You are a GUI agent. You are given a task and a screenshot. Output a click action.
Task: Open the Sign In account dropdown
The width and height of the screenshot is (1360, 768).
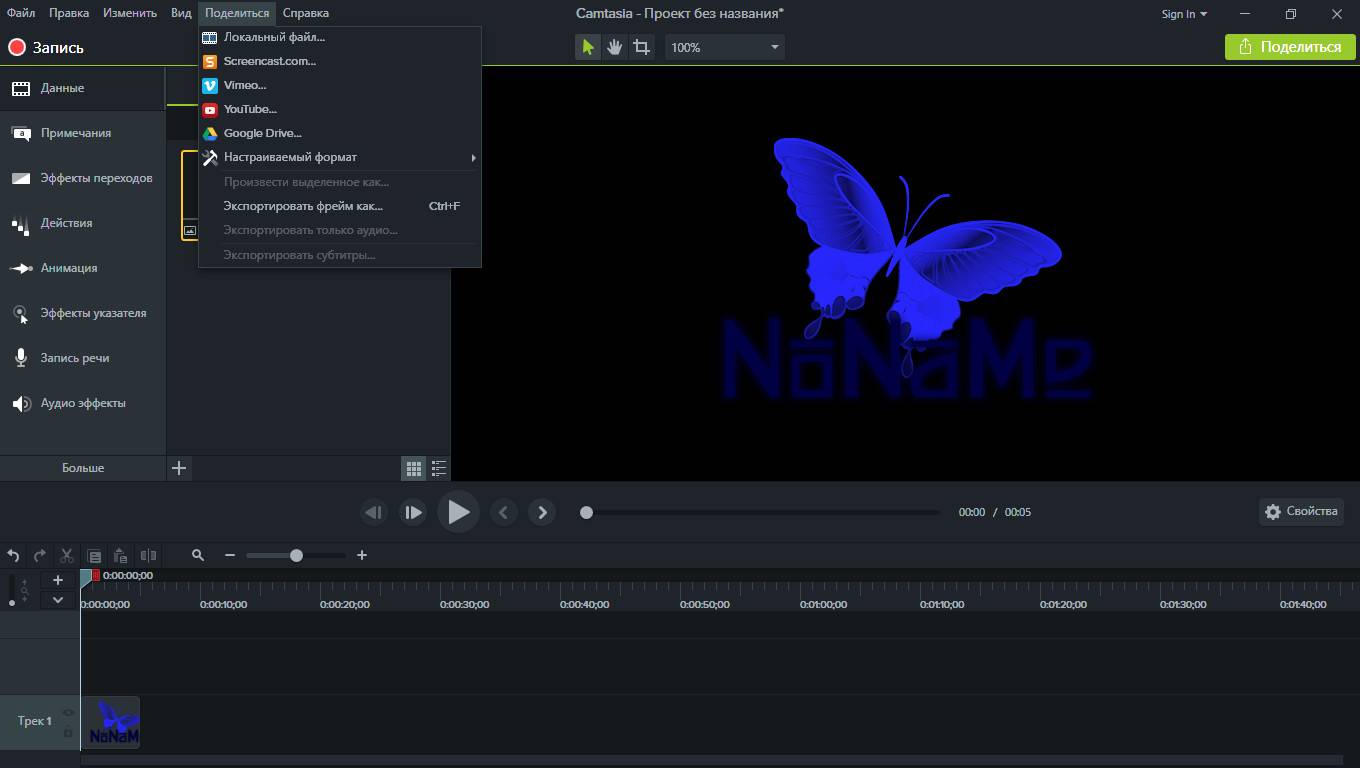1184,14
